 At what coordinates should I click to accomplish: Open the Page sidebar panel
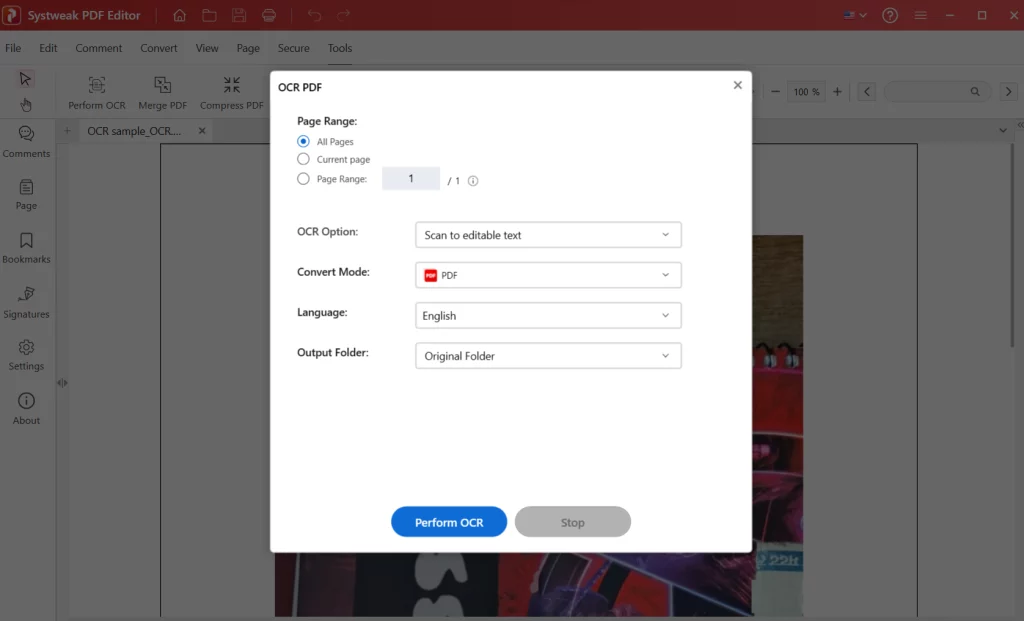point(26,195)
